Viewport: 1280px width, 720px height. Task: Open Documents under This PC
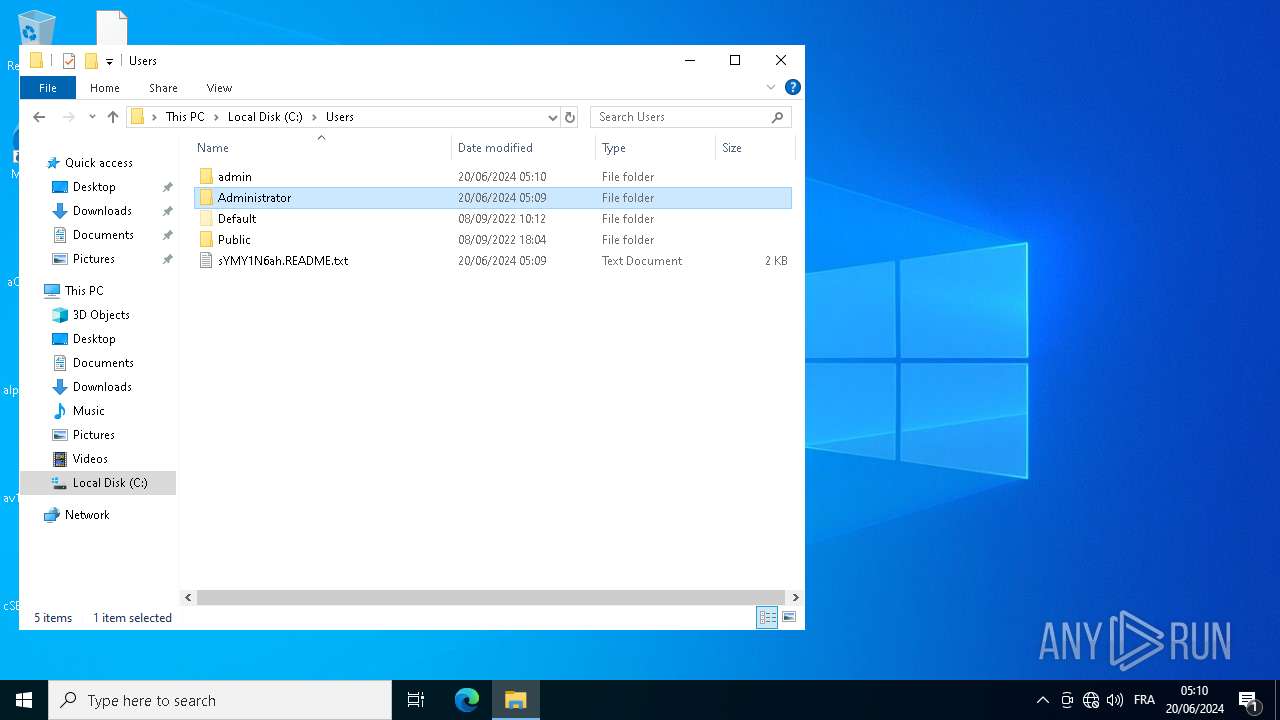(103, 363)
